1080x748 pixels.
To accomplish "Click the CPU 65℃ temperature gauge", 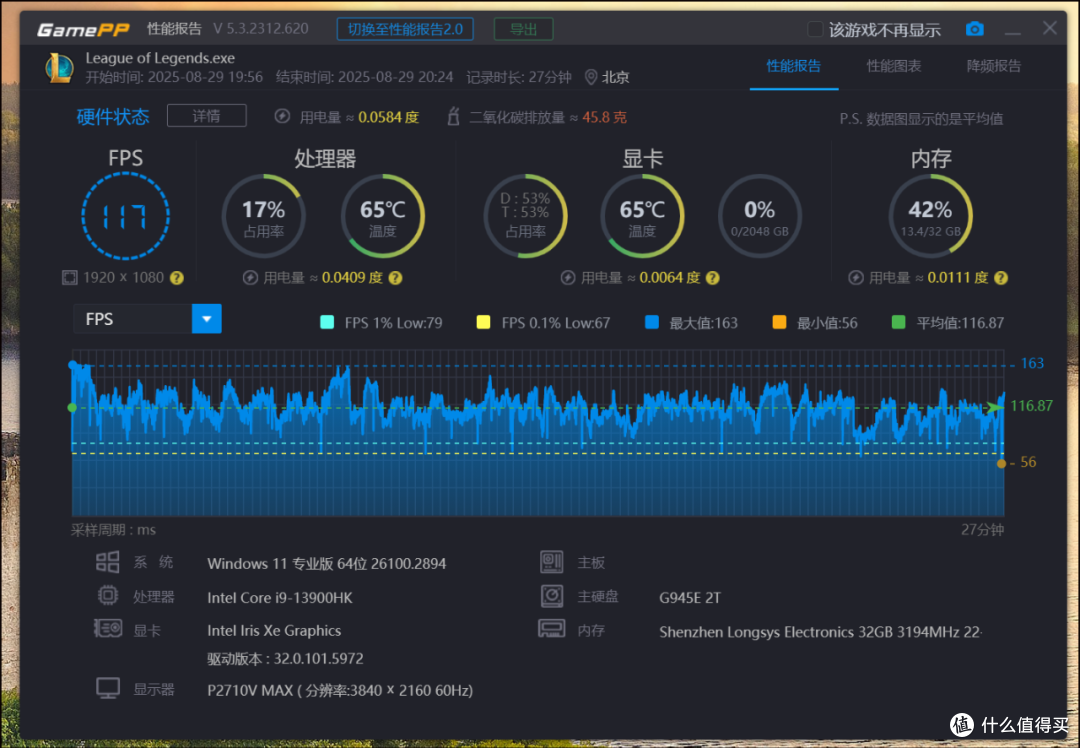I will pyautogui.click(x=383, y=216).
